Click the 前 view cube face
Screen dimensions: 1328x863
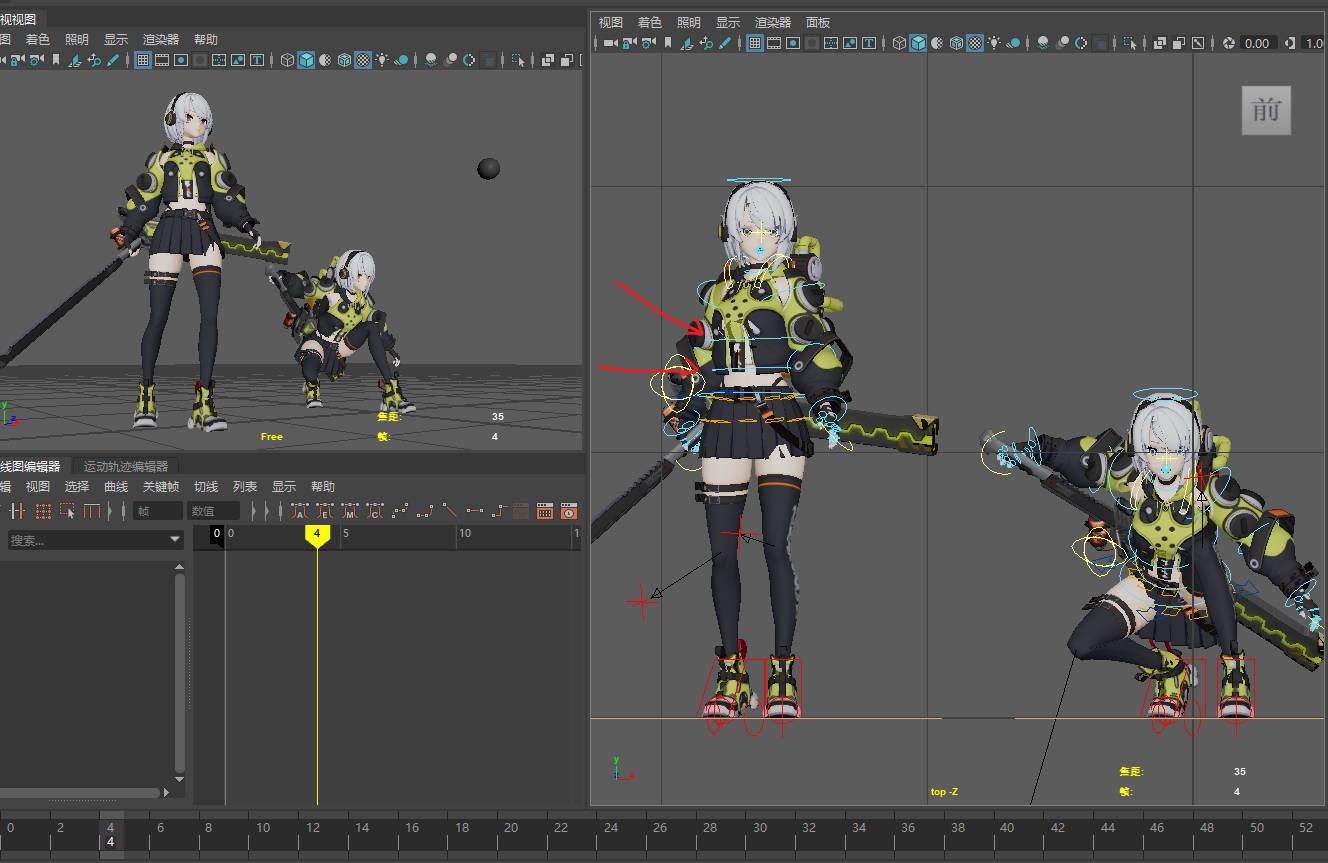point(1266,110)
